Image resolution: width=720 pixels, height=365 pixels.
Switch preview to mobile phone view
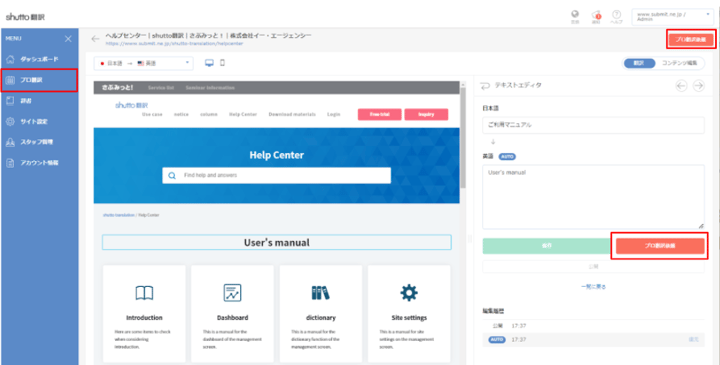point(223,63)
